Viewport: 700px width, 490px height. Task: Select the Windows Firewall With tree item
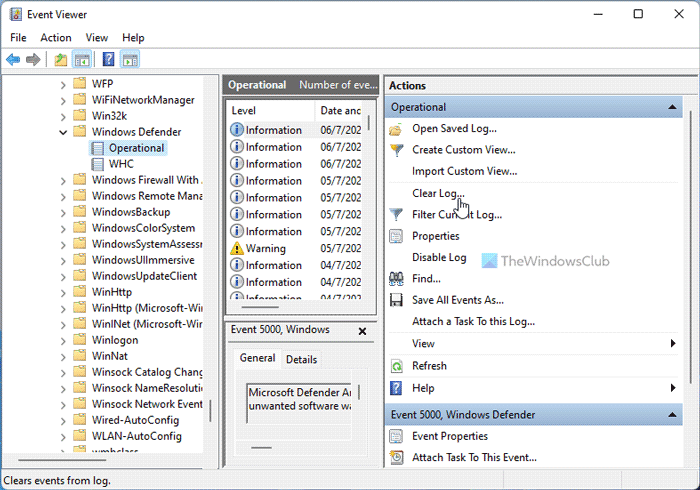145,180
